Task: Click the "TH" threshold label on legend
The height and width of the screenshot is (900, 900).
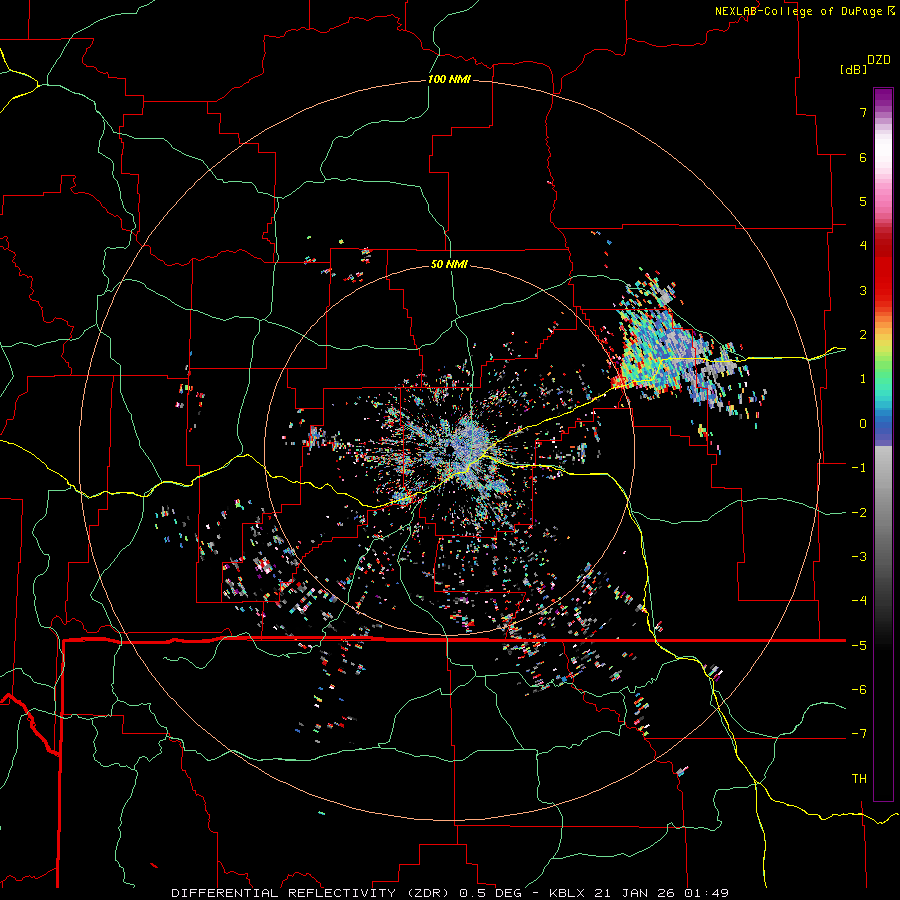Action: pos(859,779)
